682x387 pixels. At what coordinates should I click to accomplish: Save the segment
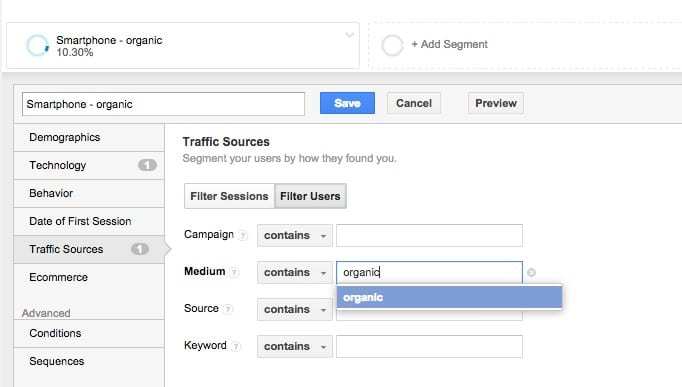[347, 103]
